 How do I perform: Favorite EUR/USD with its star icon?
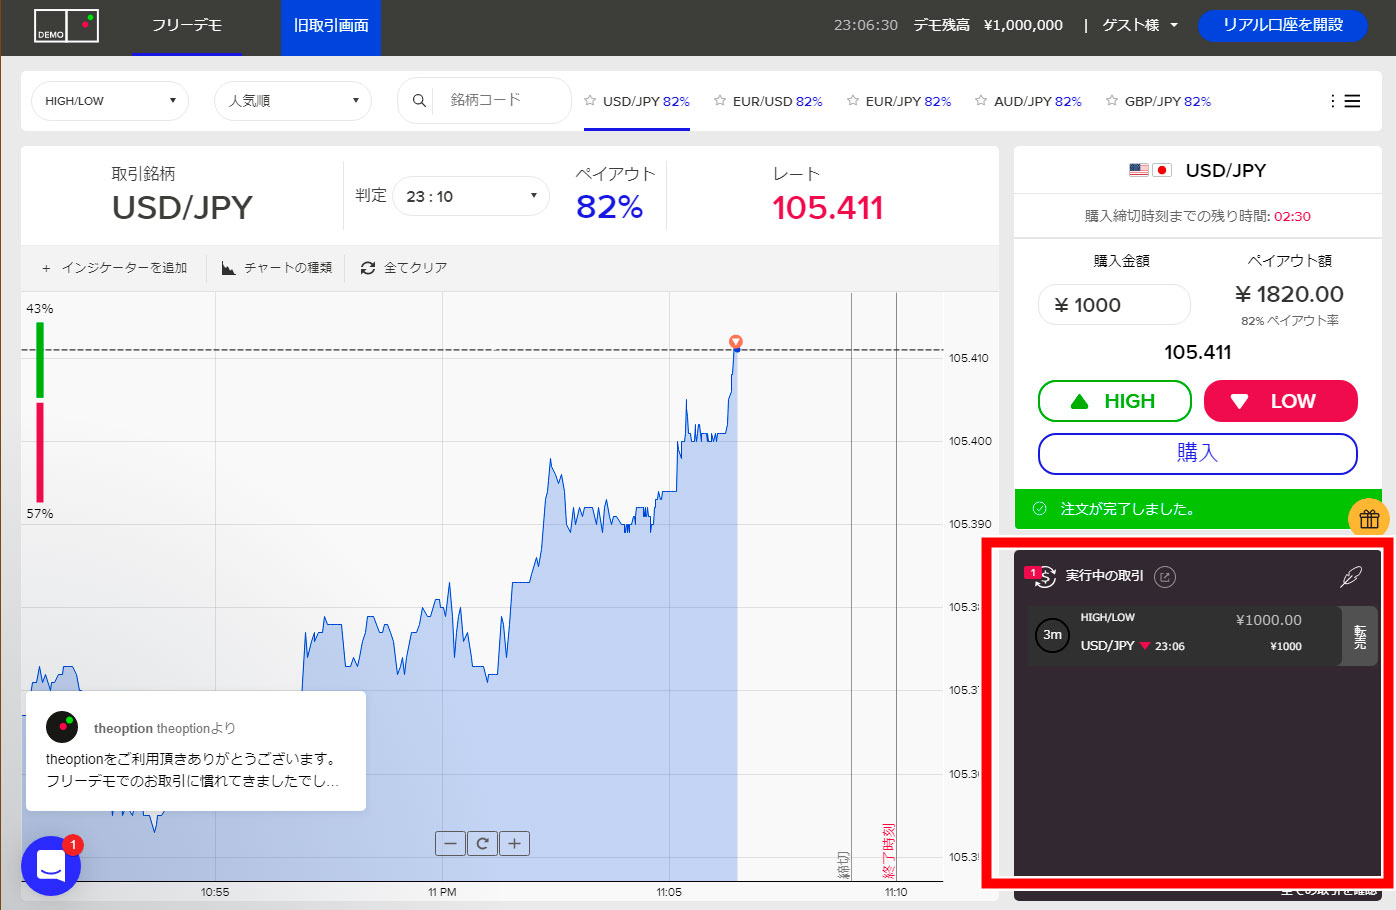[720, 101]
